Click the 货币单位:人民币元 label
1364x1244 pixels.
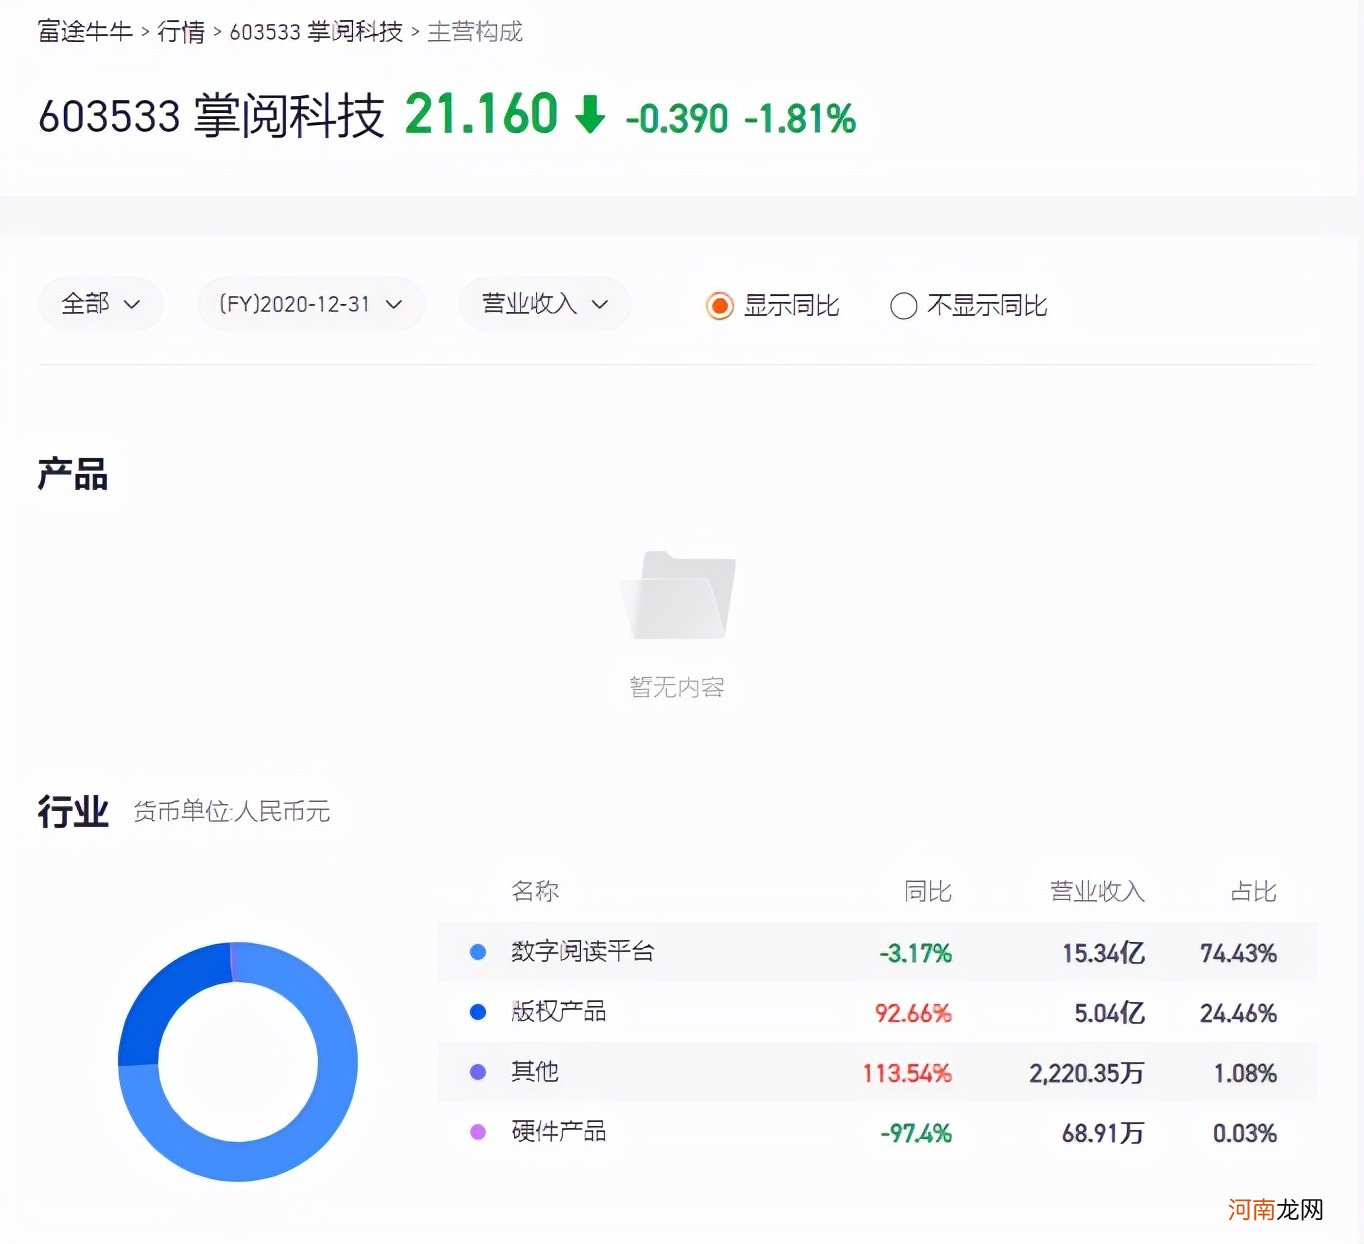point(232,811)
